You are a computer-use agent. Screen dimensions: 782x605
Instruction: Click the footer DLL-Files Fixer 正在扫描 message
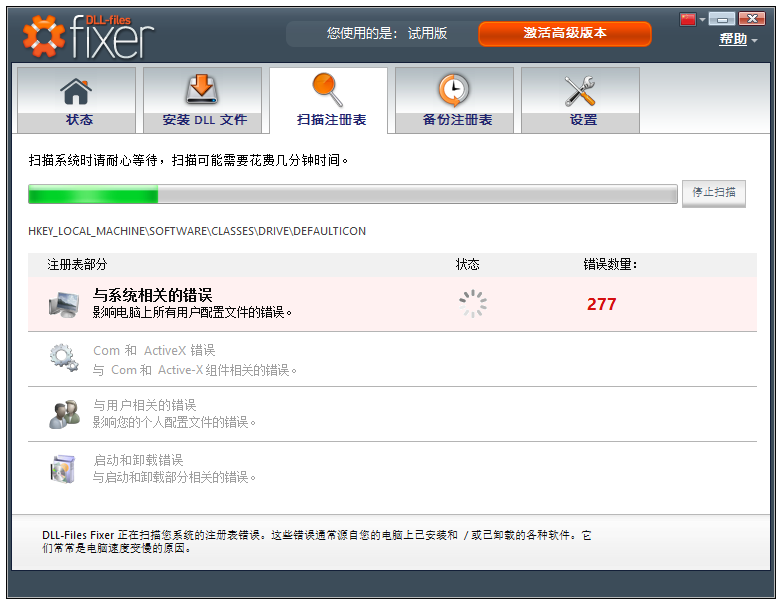pos(317,542)
